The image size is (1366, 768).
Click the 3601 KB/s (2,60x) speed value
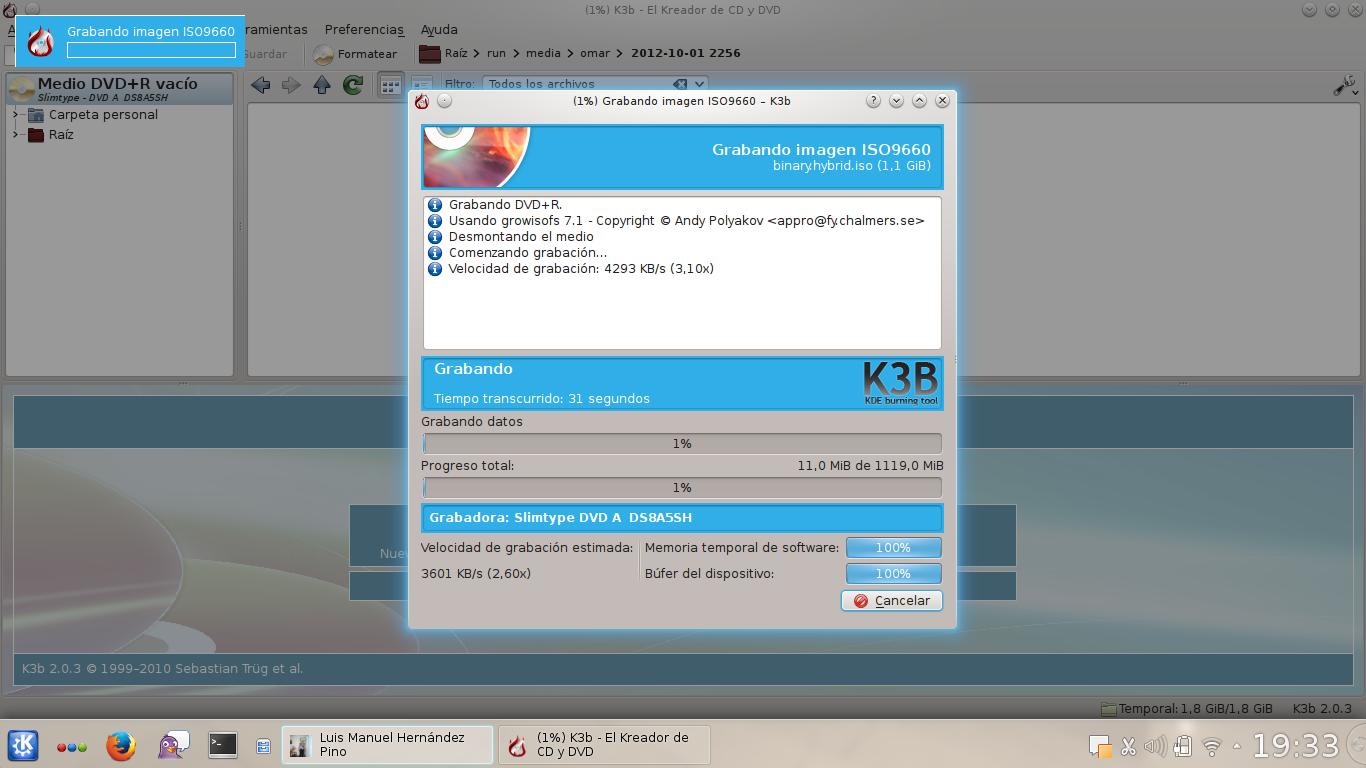(476, 574)
